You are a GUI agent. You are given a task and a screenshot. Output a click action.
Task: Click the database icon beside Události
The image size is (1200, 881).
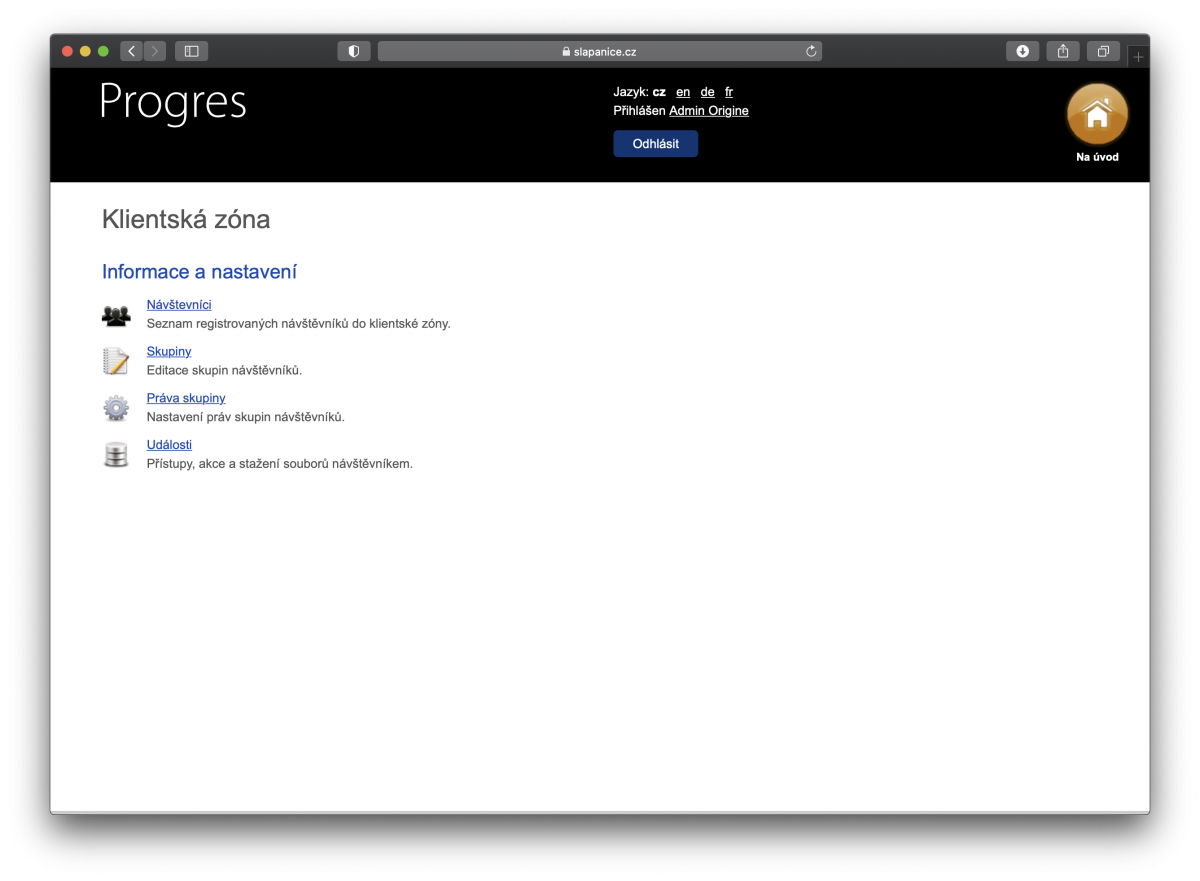coord(116,454)
